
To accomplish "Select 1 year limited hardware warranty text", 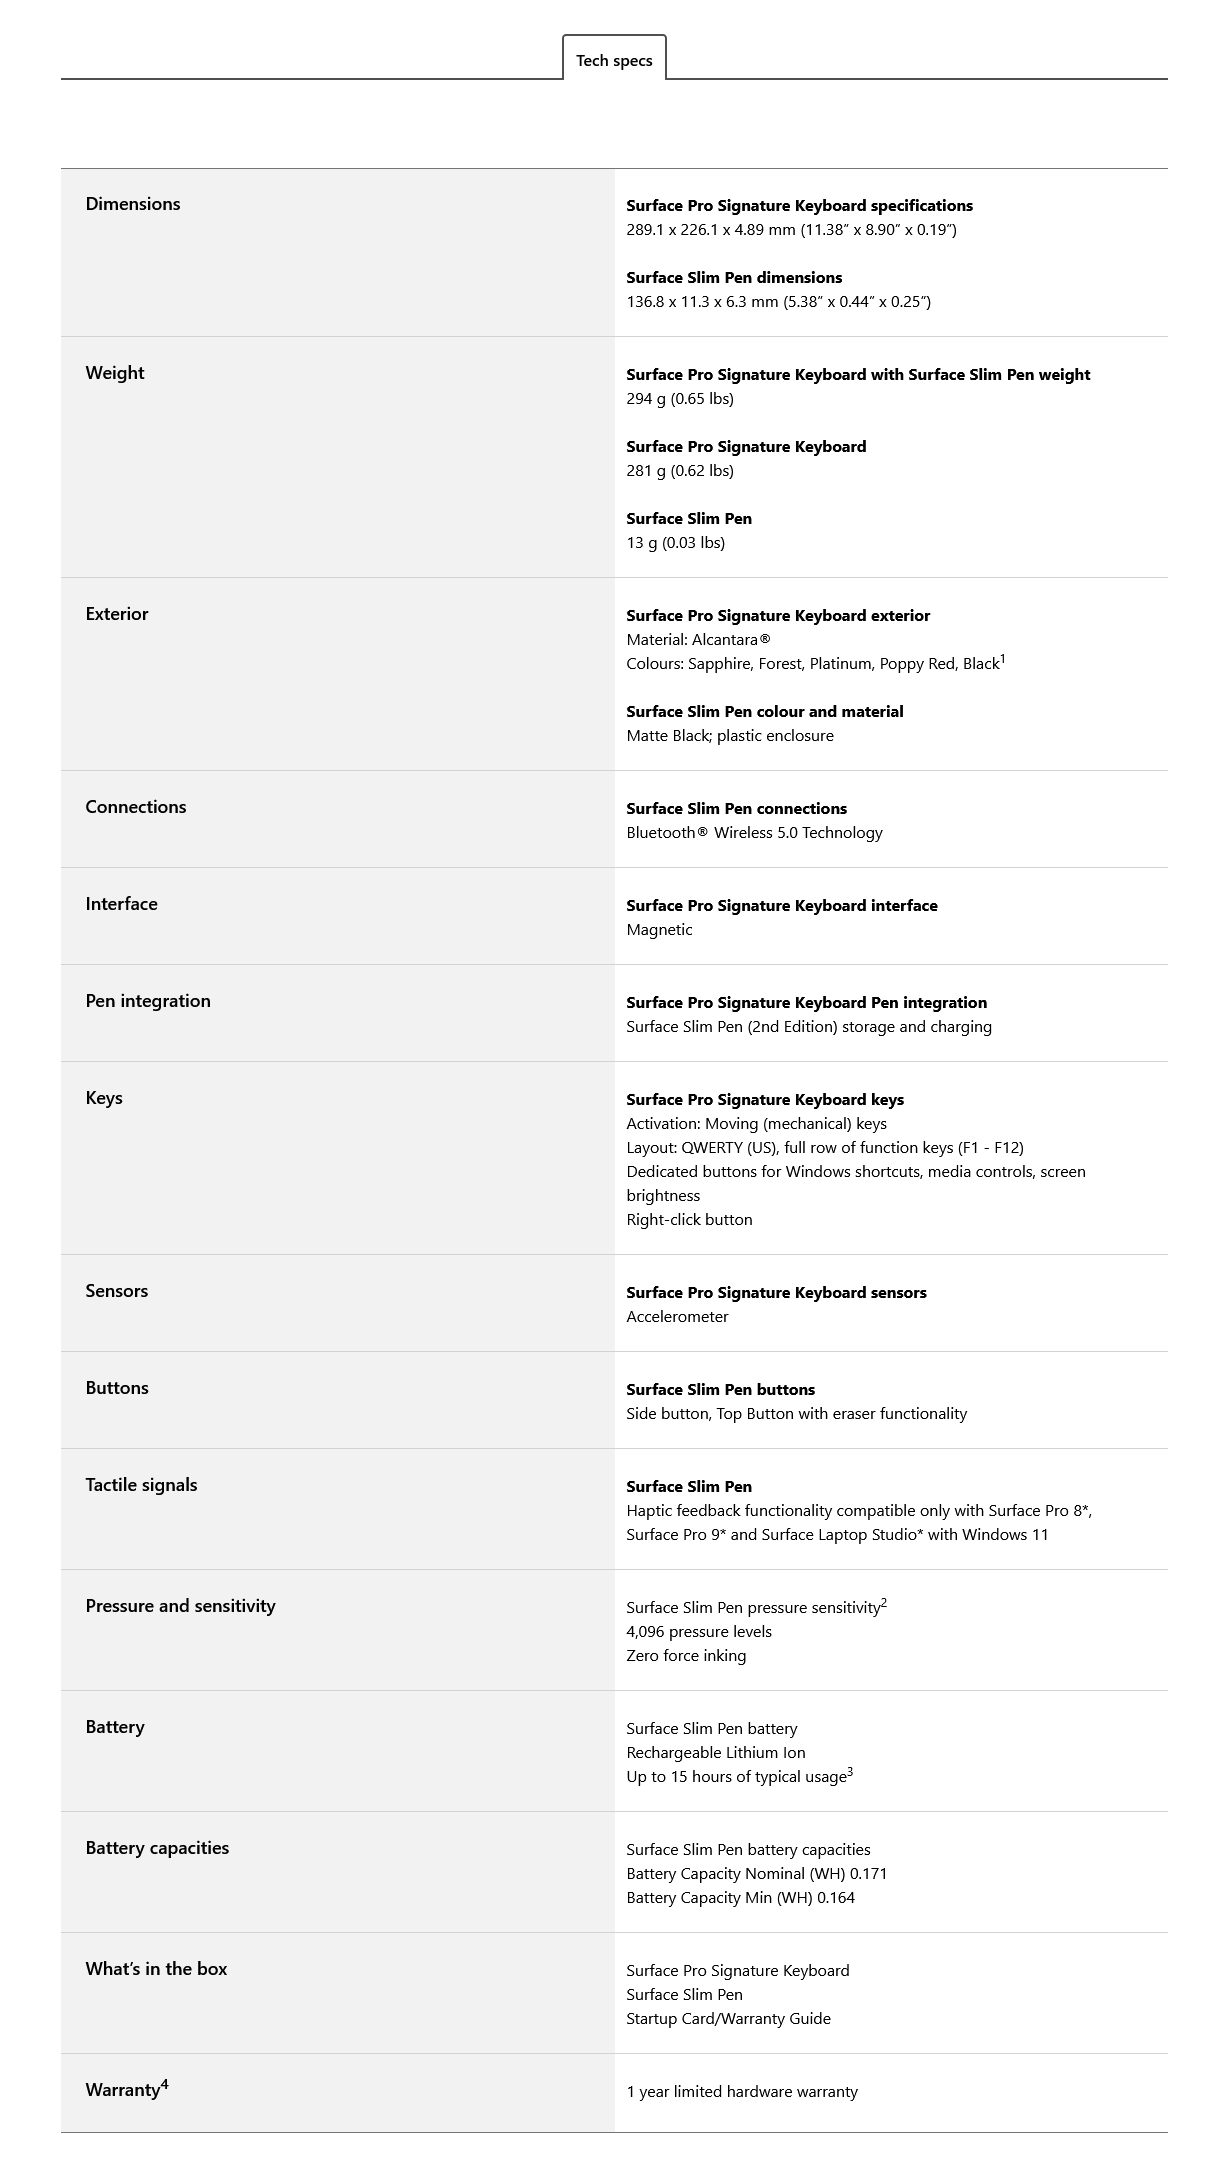I will pyautogui.click(x=742, y=2092).
